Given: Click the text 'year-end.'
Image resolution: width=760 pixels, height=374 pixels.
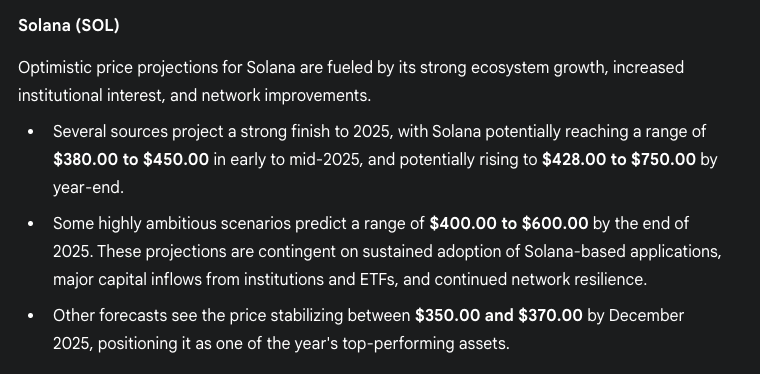Looking at the screenshot, I should [88, 187].
